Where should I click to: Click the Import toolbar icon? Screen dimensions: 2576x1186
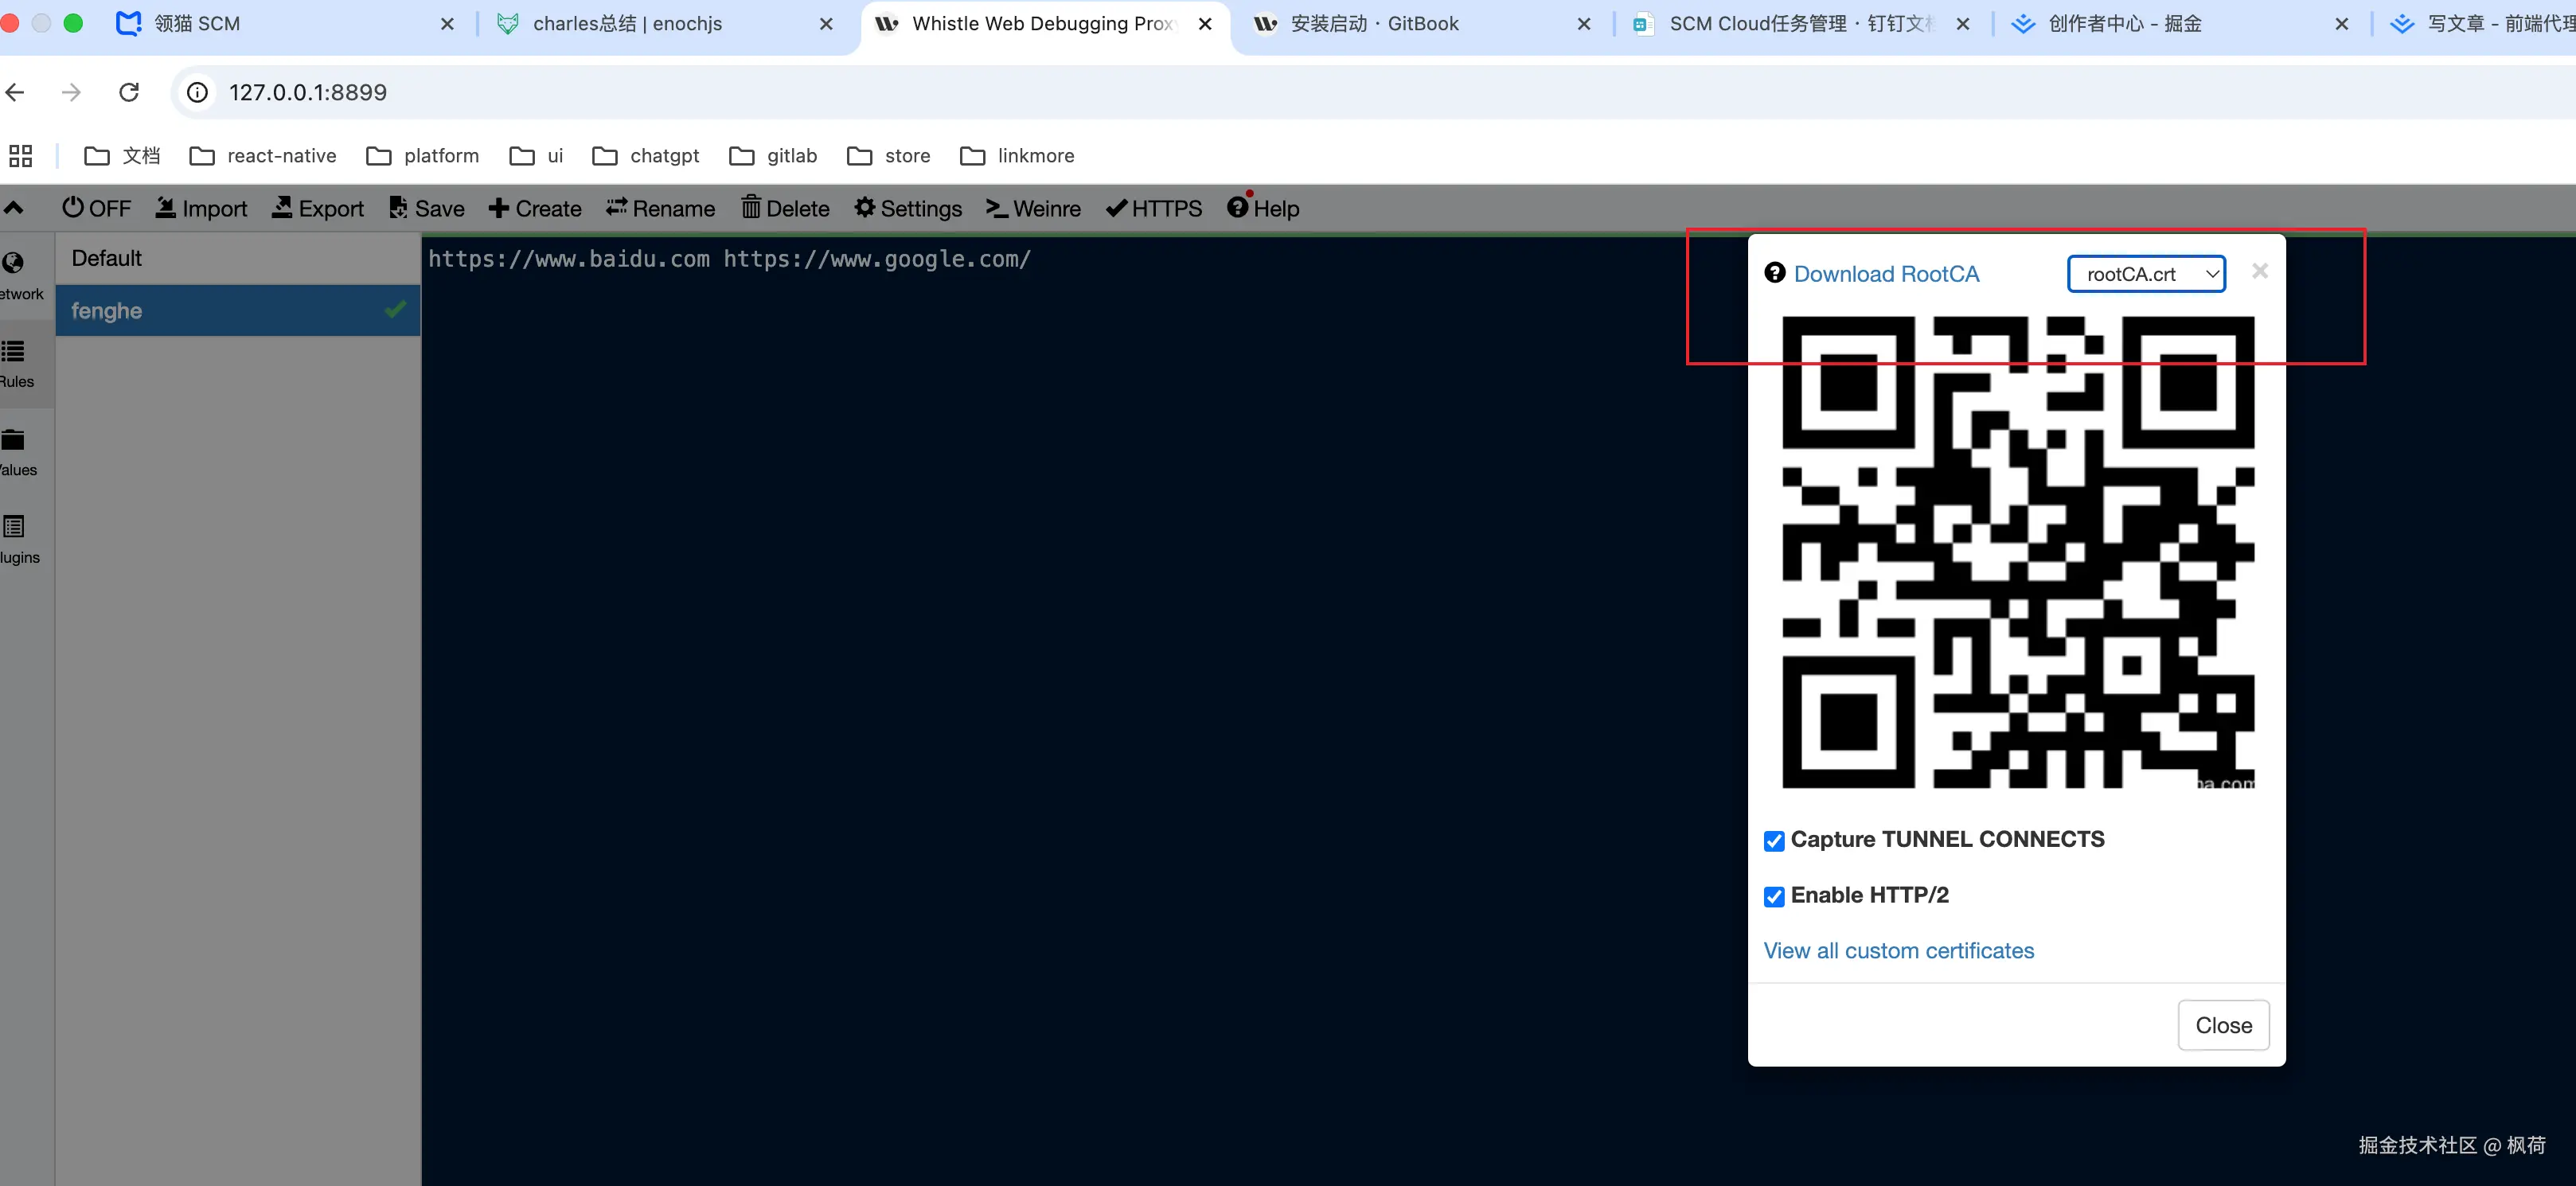point(166,208)
